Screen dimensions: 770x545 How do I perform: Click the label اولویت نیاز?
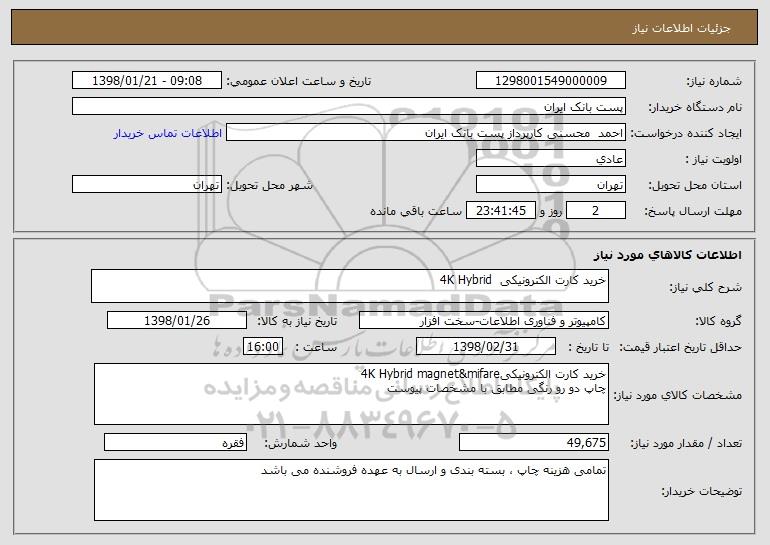714,159
